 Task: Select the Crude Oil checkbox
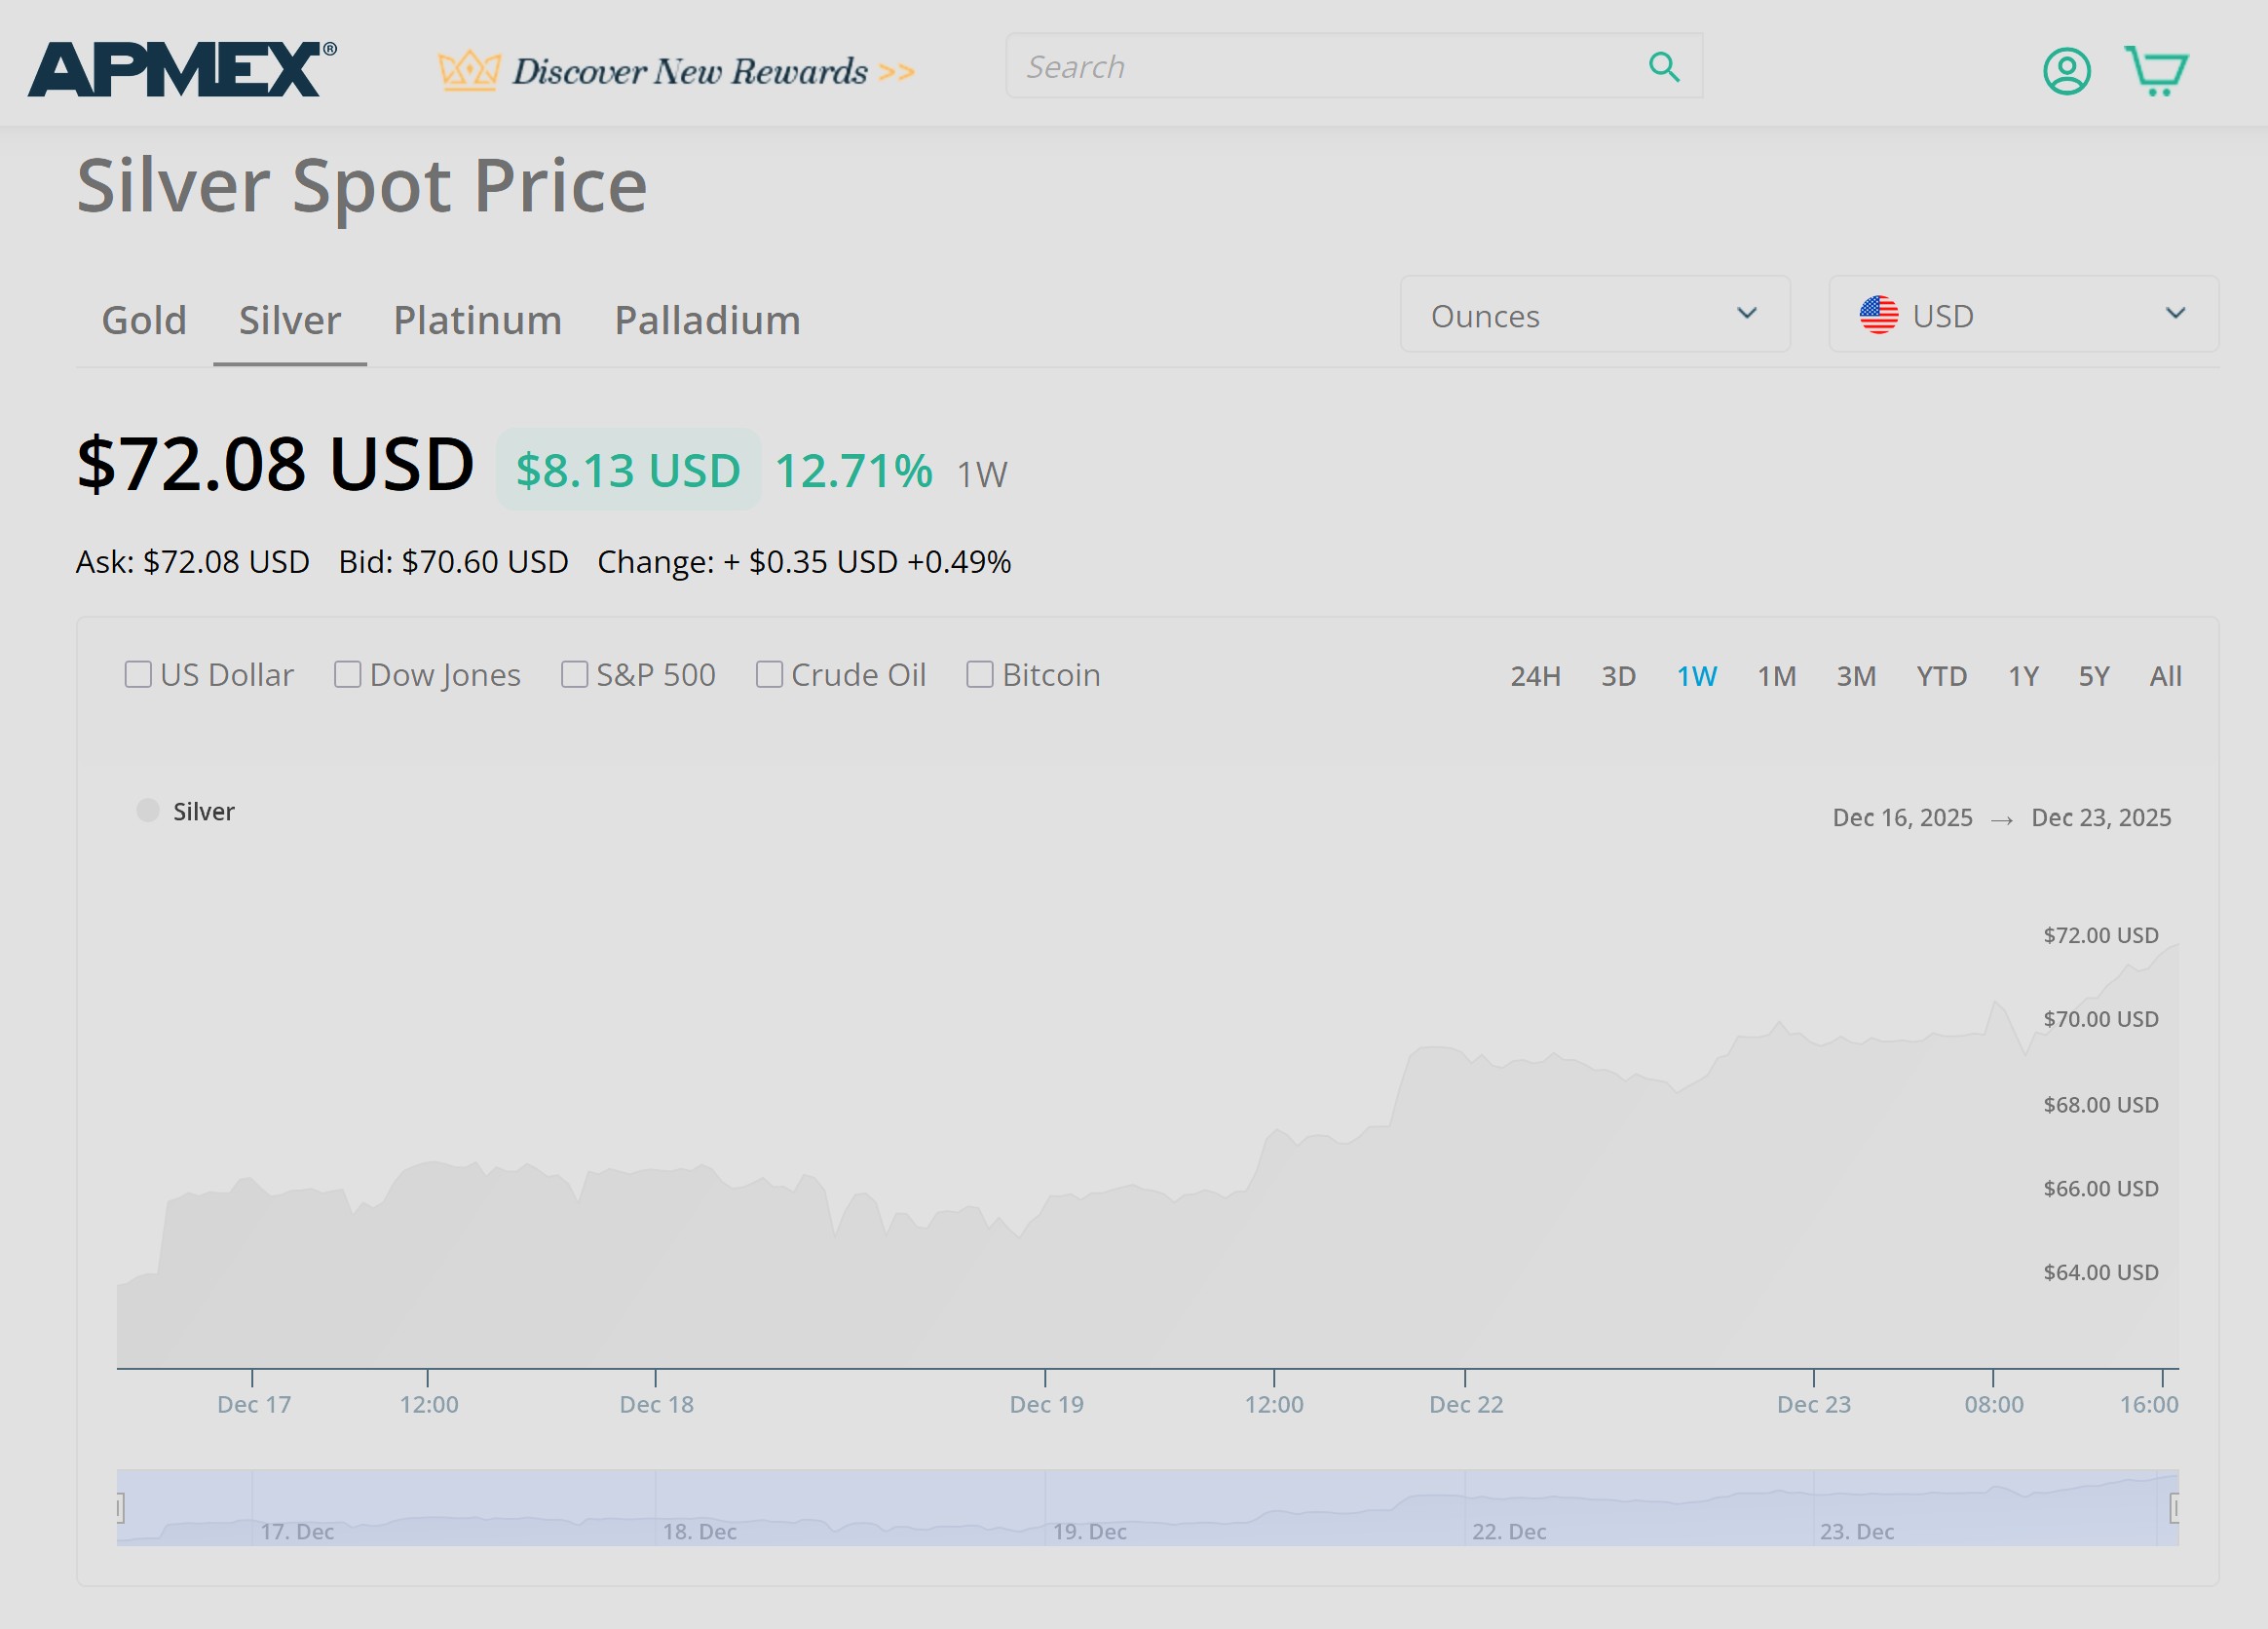tap(768, 674)
